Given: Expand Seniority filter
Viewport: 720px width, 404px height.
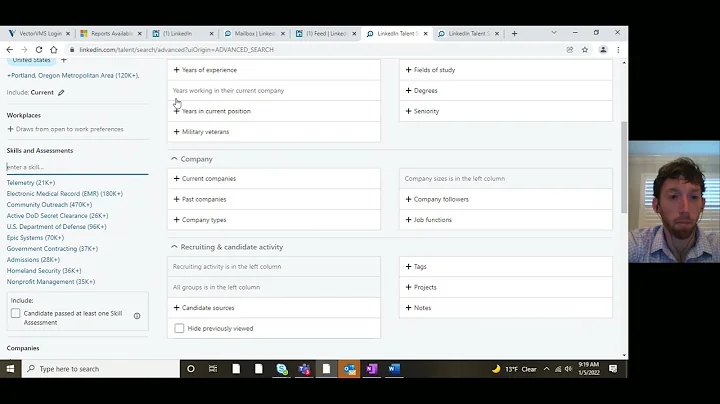Looking at the screenshot, I should (506, 111).
